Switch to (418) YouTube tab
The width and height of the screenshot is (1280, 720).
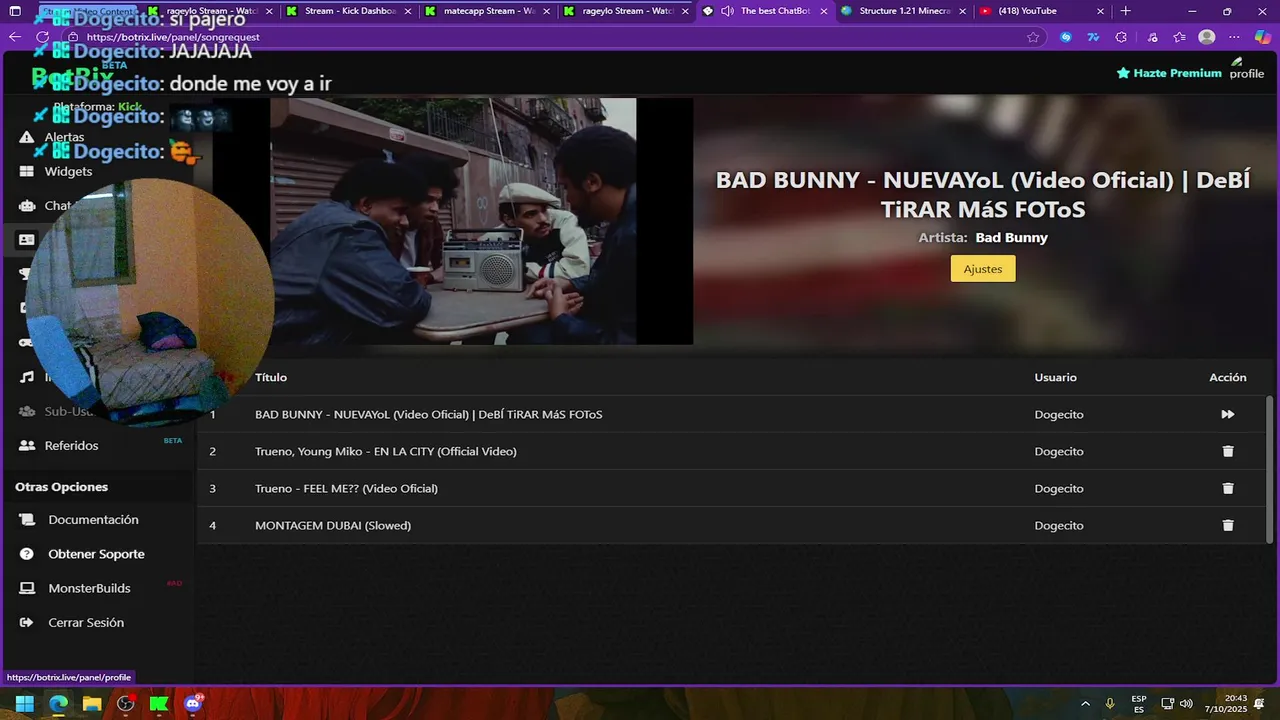tap(1043, 11)
